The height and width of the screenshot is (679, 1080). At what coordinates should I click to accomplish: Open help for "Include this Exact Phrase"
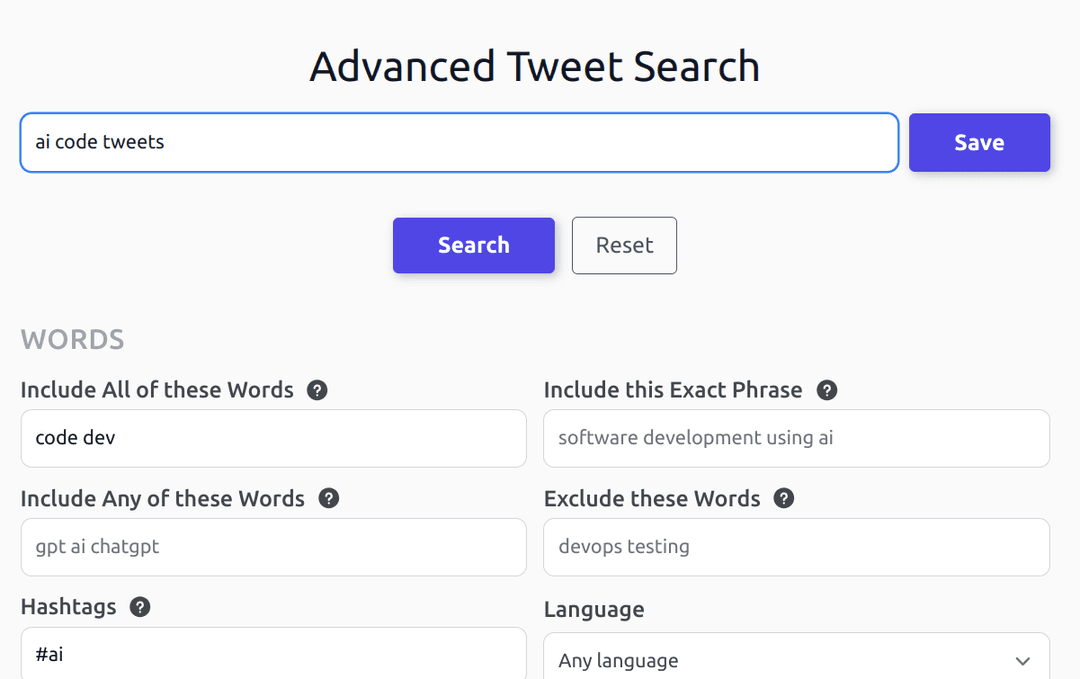[827, 390]
